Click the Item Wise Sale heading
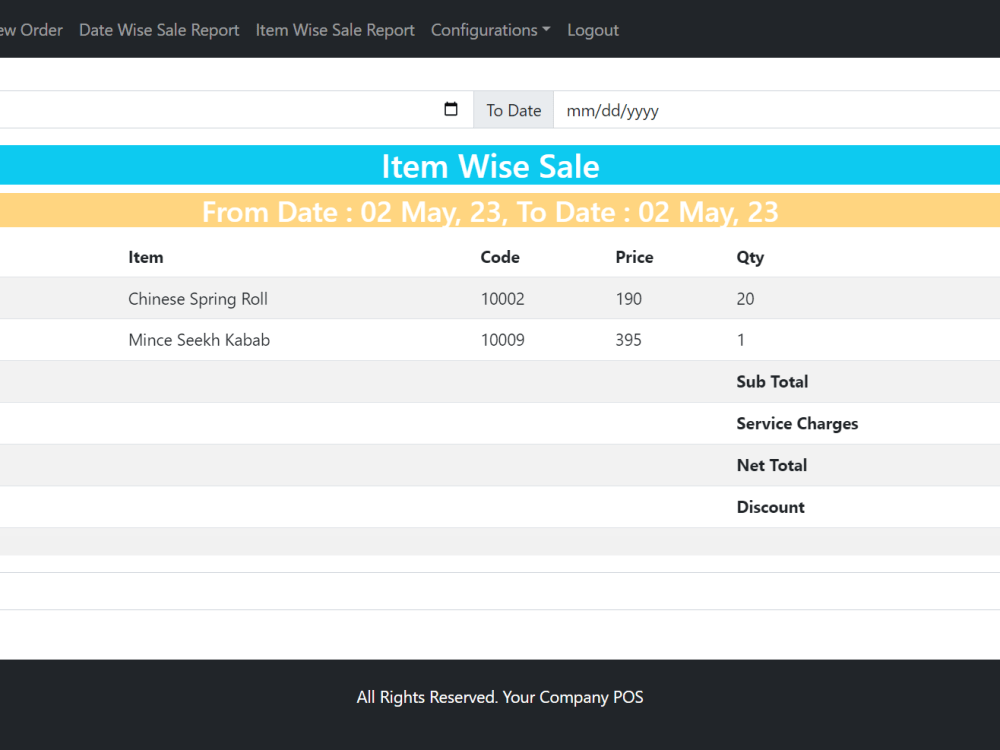This screenshot has width=1000, height=750. click(490, 166)
